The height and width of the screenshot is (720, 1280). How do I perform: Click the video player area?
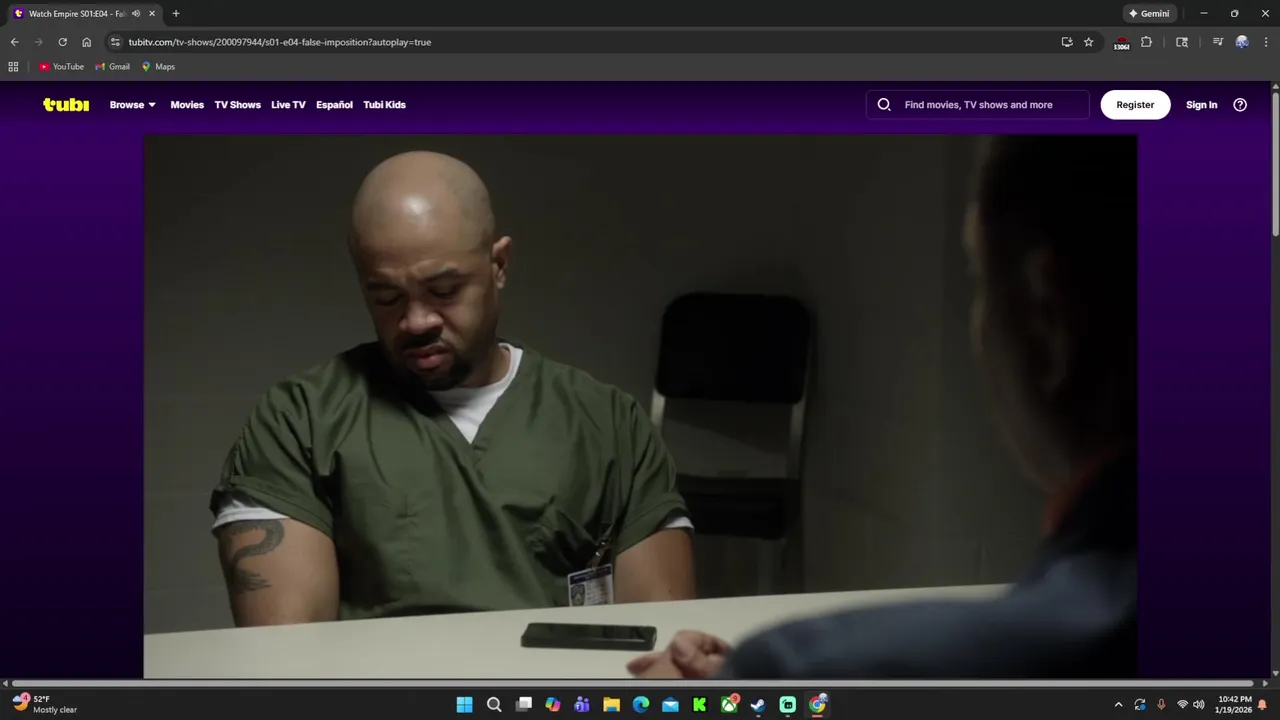(x=640, y=407)
